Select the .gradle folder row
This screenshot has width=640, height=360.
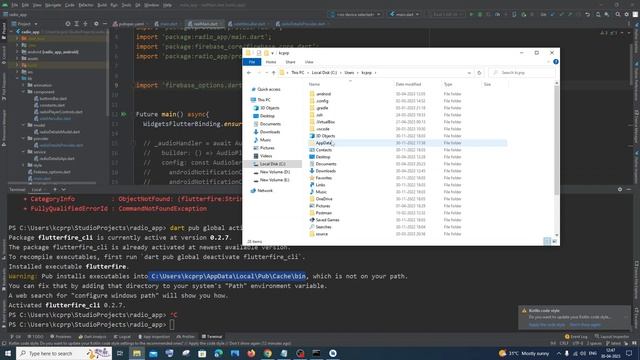[x=407, y=108]
